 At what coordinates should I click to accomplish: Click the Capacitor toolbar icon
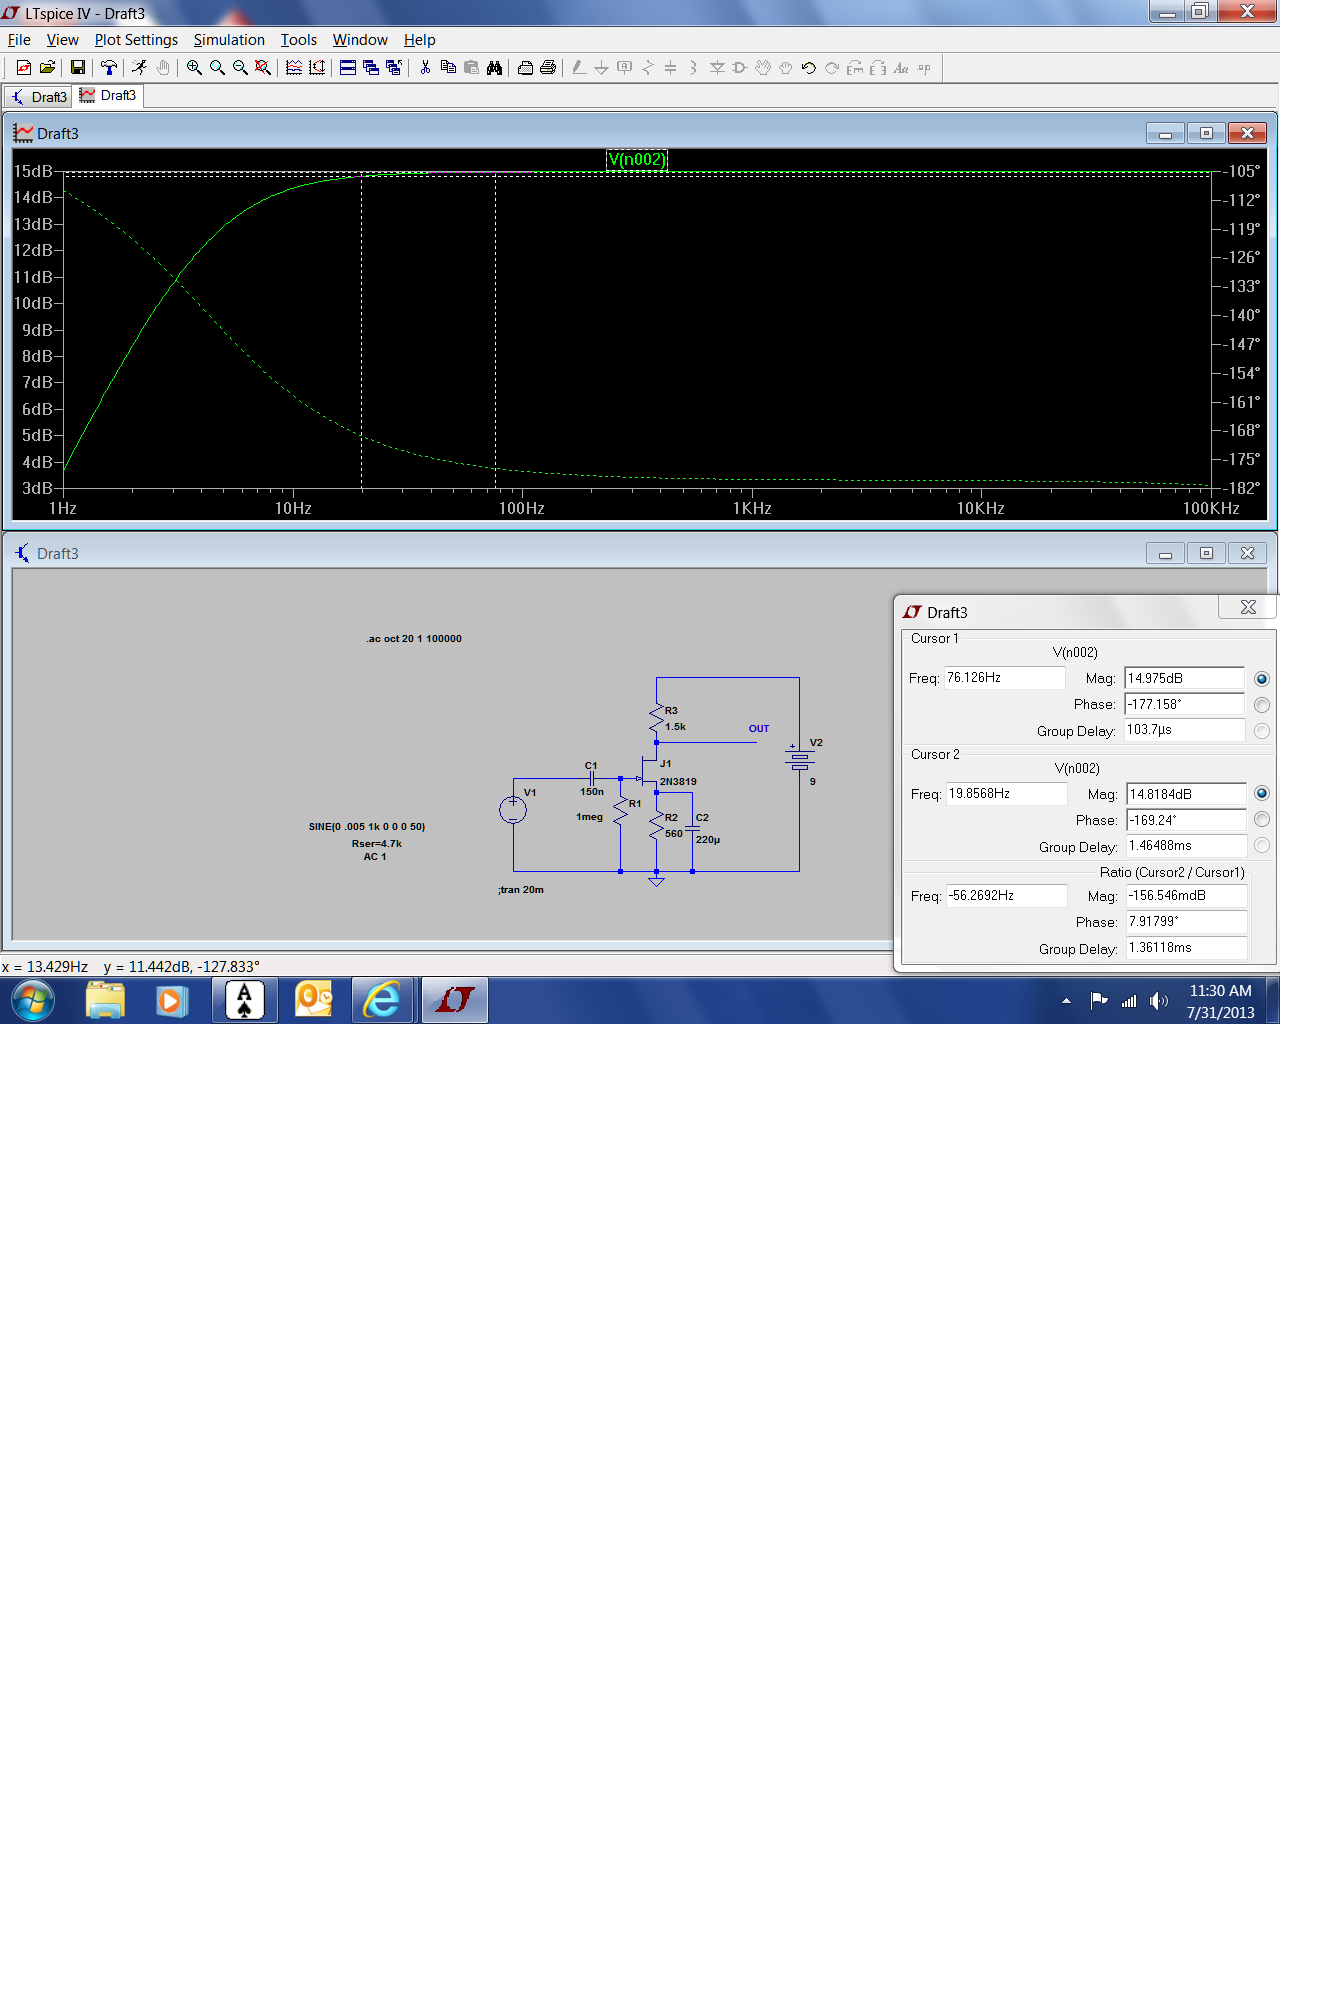coord(671,68)
